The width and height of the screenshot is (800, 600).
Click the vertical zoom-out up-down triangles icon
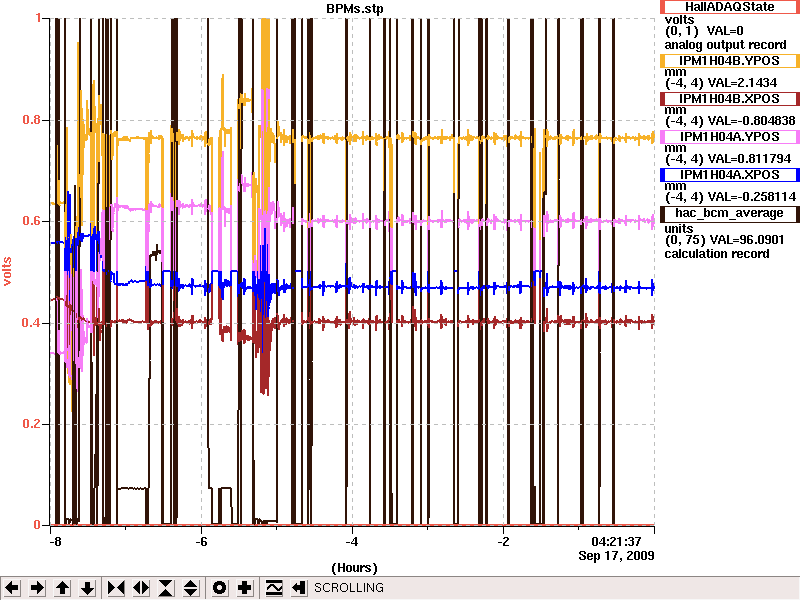[191, 588]
